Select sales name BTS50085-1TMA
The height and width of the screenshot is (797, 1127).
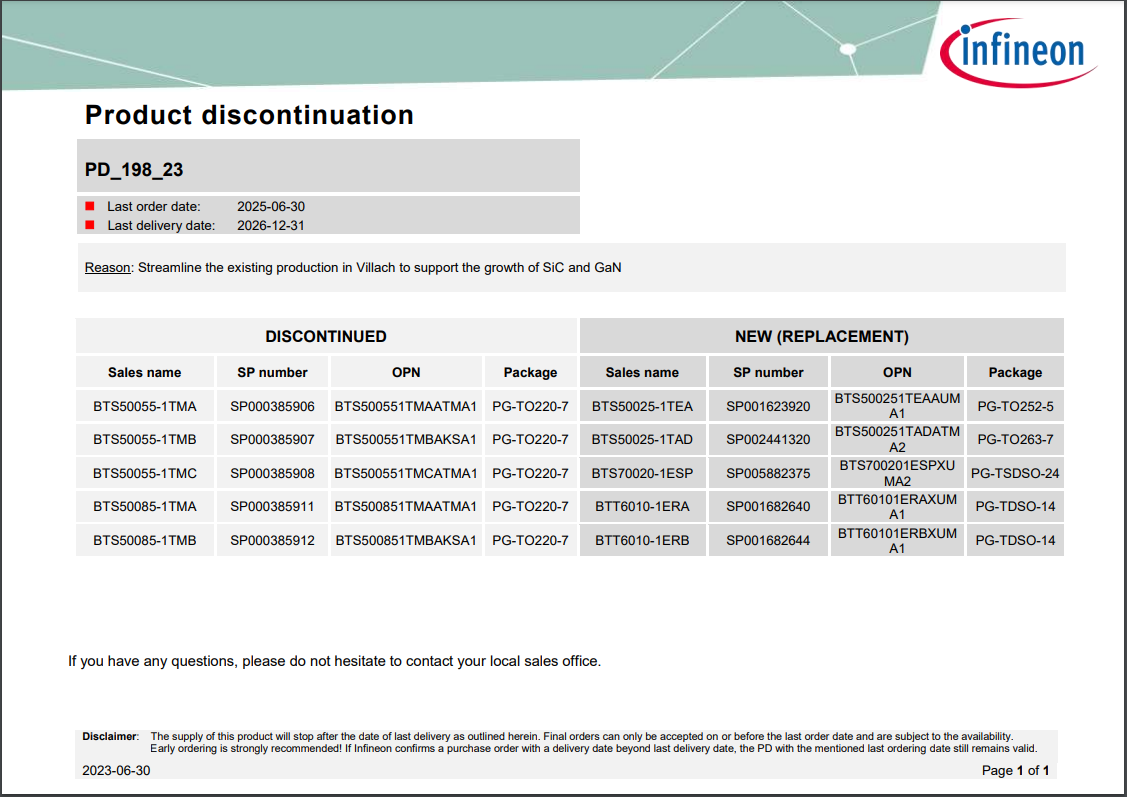tap(144, 506)
